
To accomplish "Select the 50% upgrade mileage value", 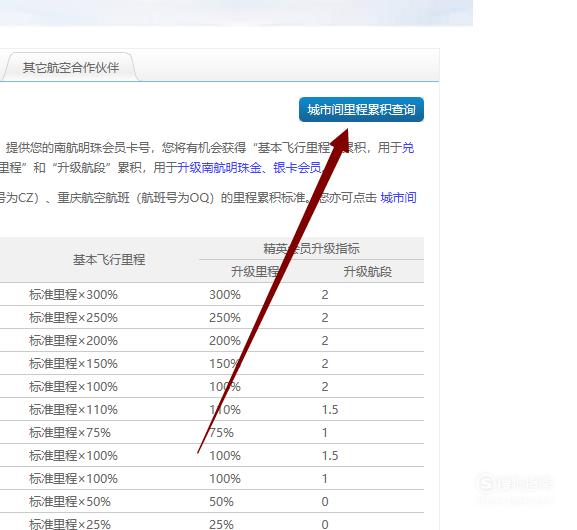I will click(x=221, y=502).
